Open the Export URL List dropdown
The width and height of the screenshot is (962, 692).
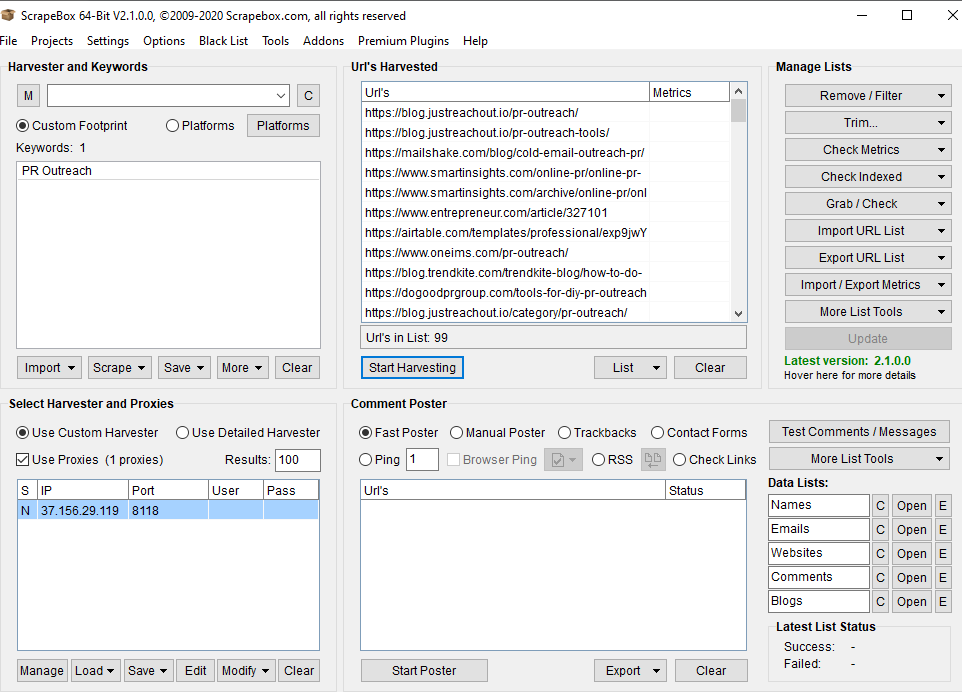tap(868, 258)
